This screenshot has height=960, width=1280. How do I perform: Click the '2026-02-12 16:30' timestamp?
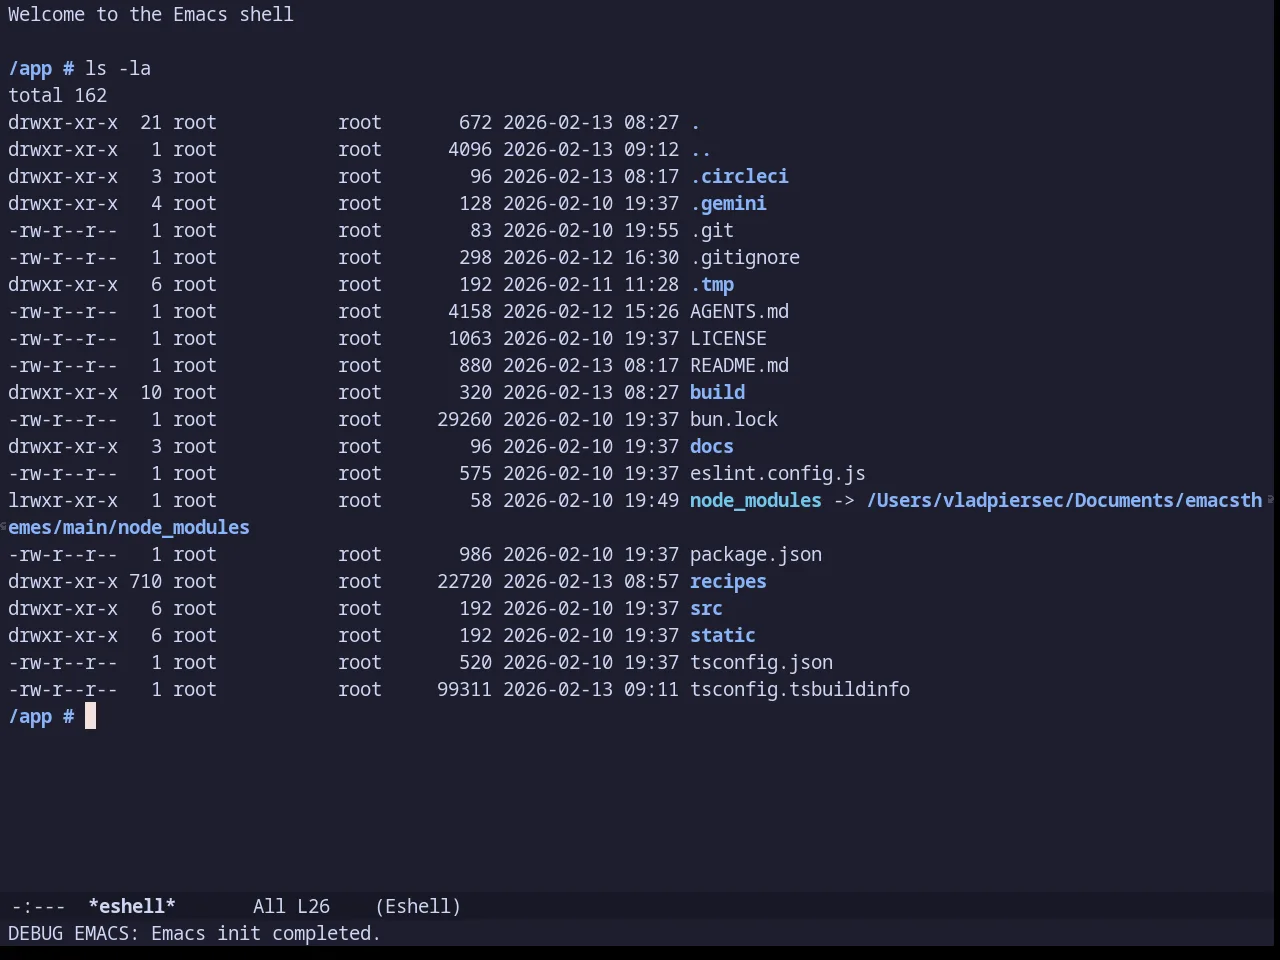591,257
